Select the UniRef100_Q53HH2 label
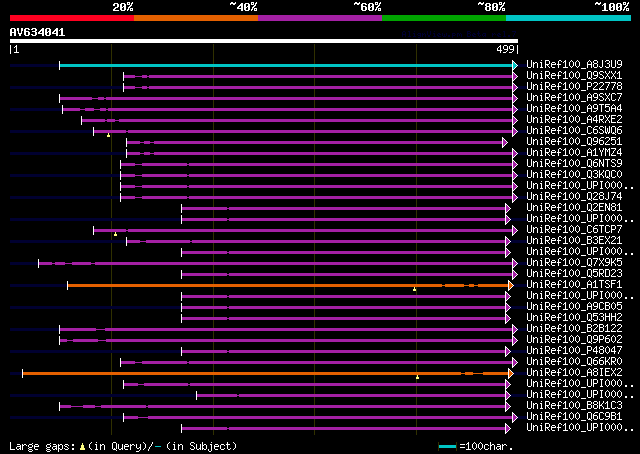Screen dimensions: 640x454 [x=574, y=318]
